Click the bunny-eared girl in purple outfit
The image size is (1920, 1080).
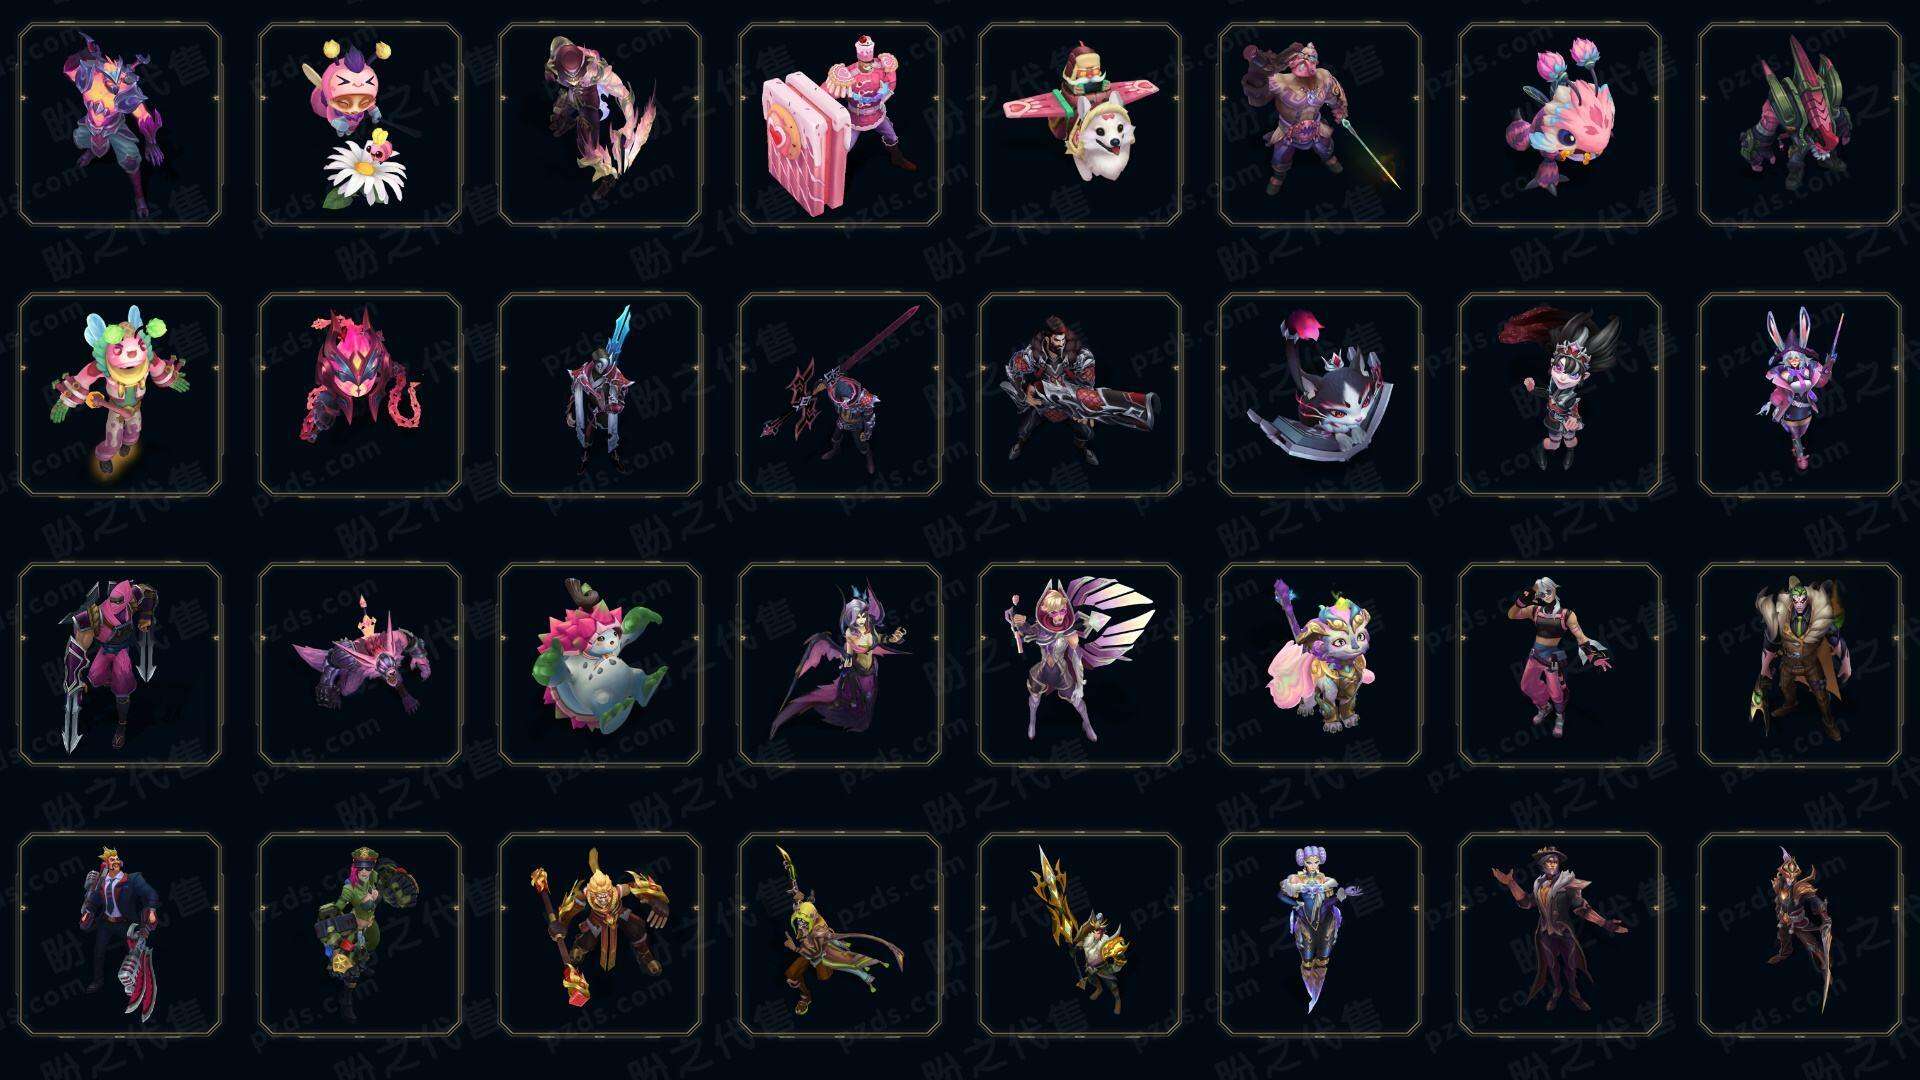1800,394
